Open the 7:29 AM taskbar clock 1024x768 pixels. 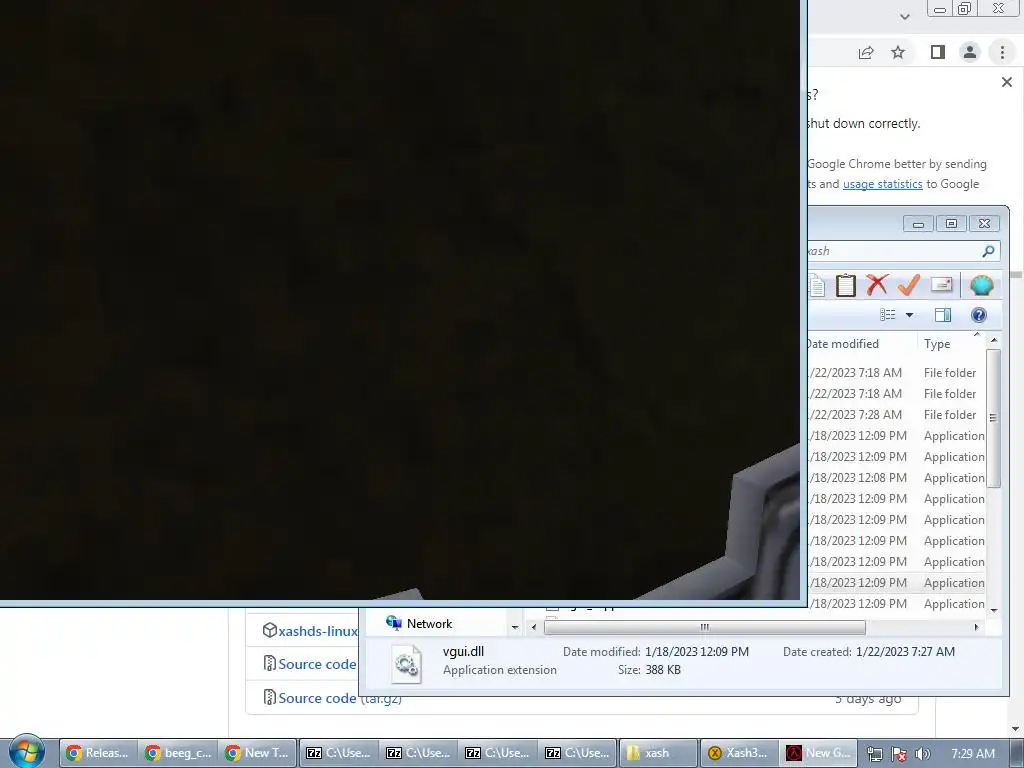point(973,754)
